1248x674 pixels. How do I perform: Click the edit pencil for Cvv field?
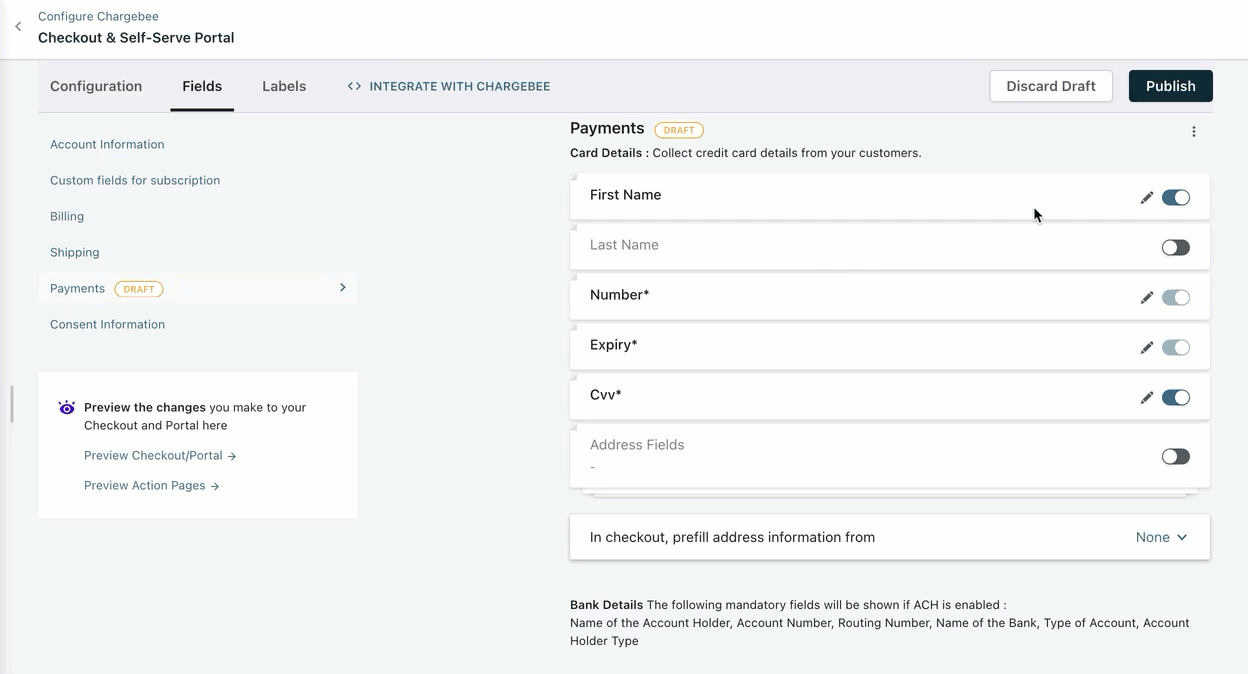pos(1146,398)
